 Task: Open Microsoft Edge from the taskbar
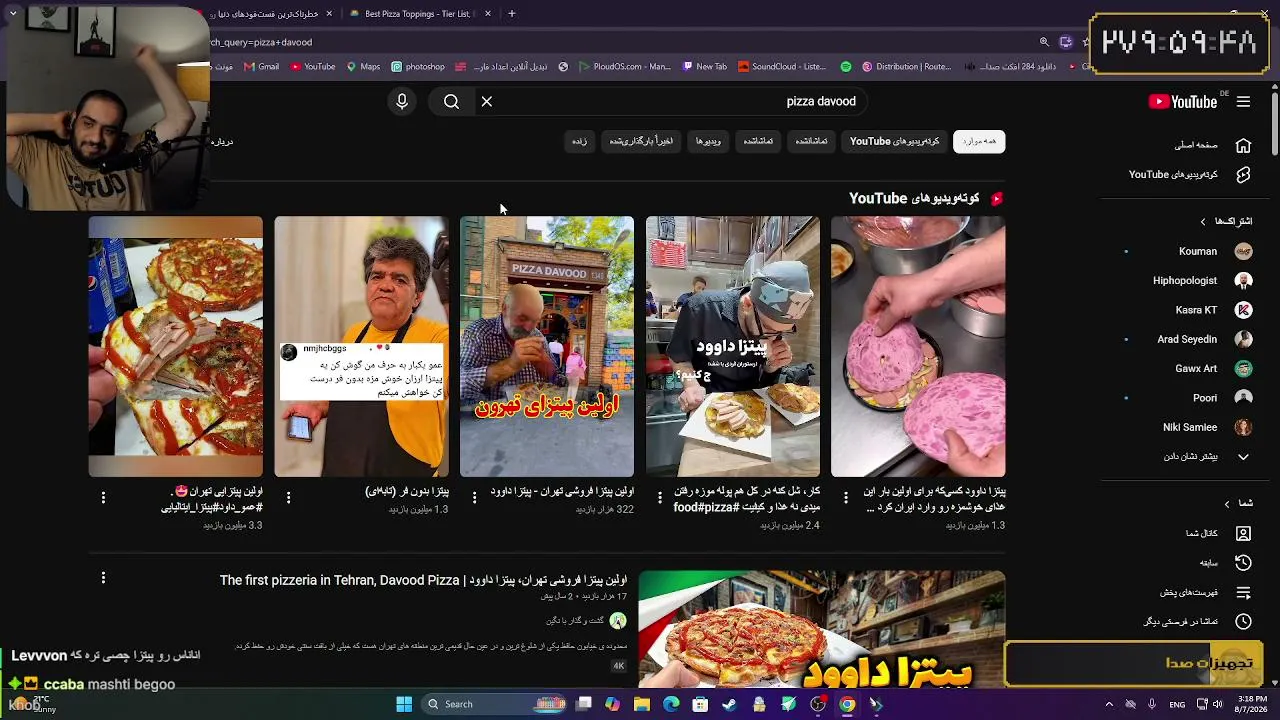(x=671, y=704)
